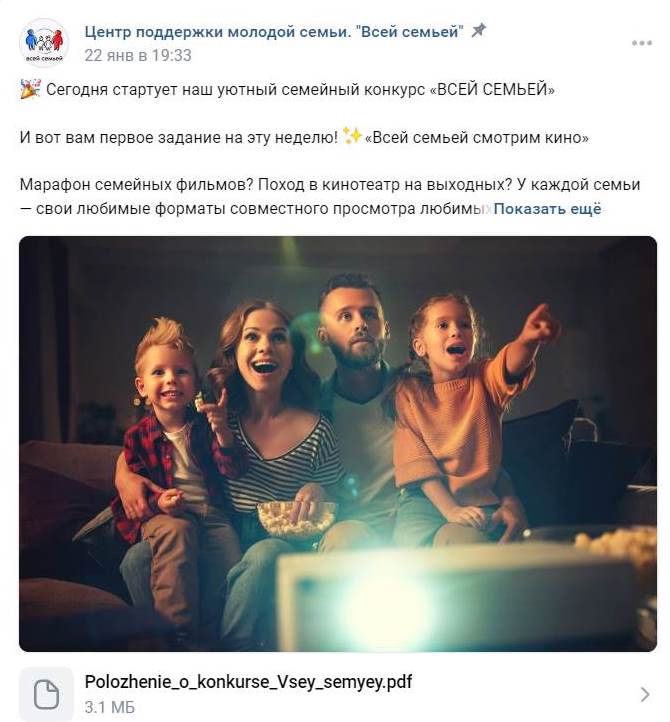This screenshot has height=722, width=670.
Task: Click the paragraph starting "Марафон семейных фильмов?"
Action: point(330,197)
